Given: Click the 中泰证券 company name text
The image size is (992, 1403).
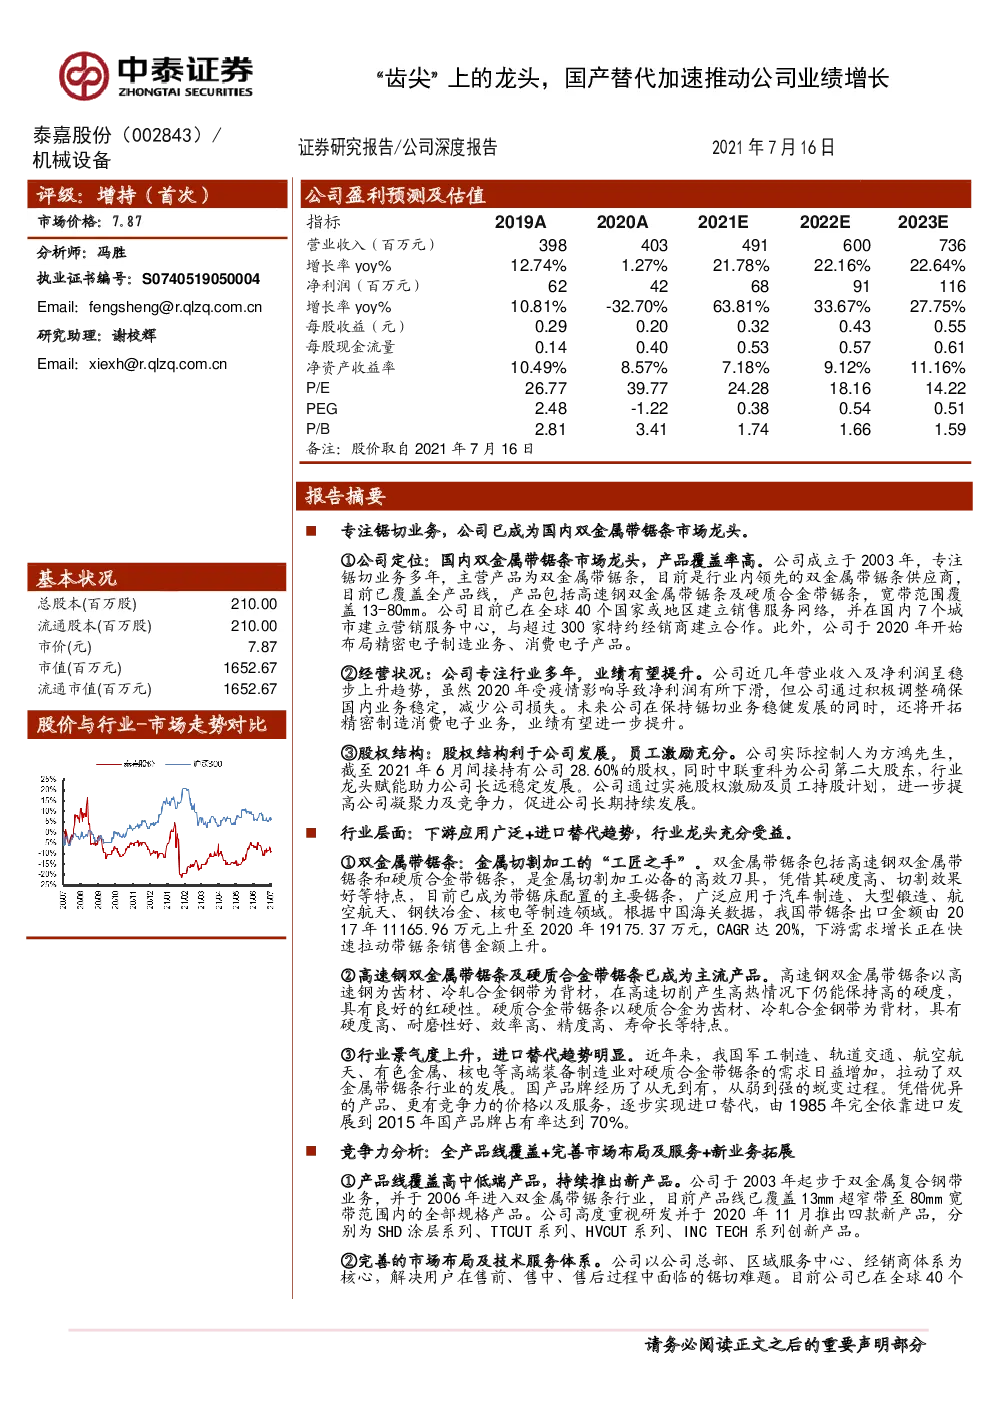Looking at the screenshot, I should [185, 69].
